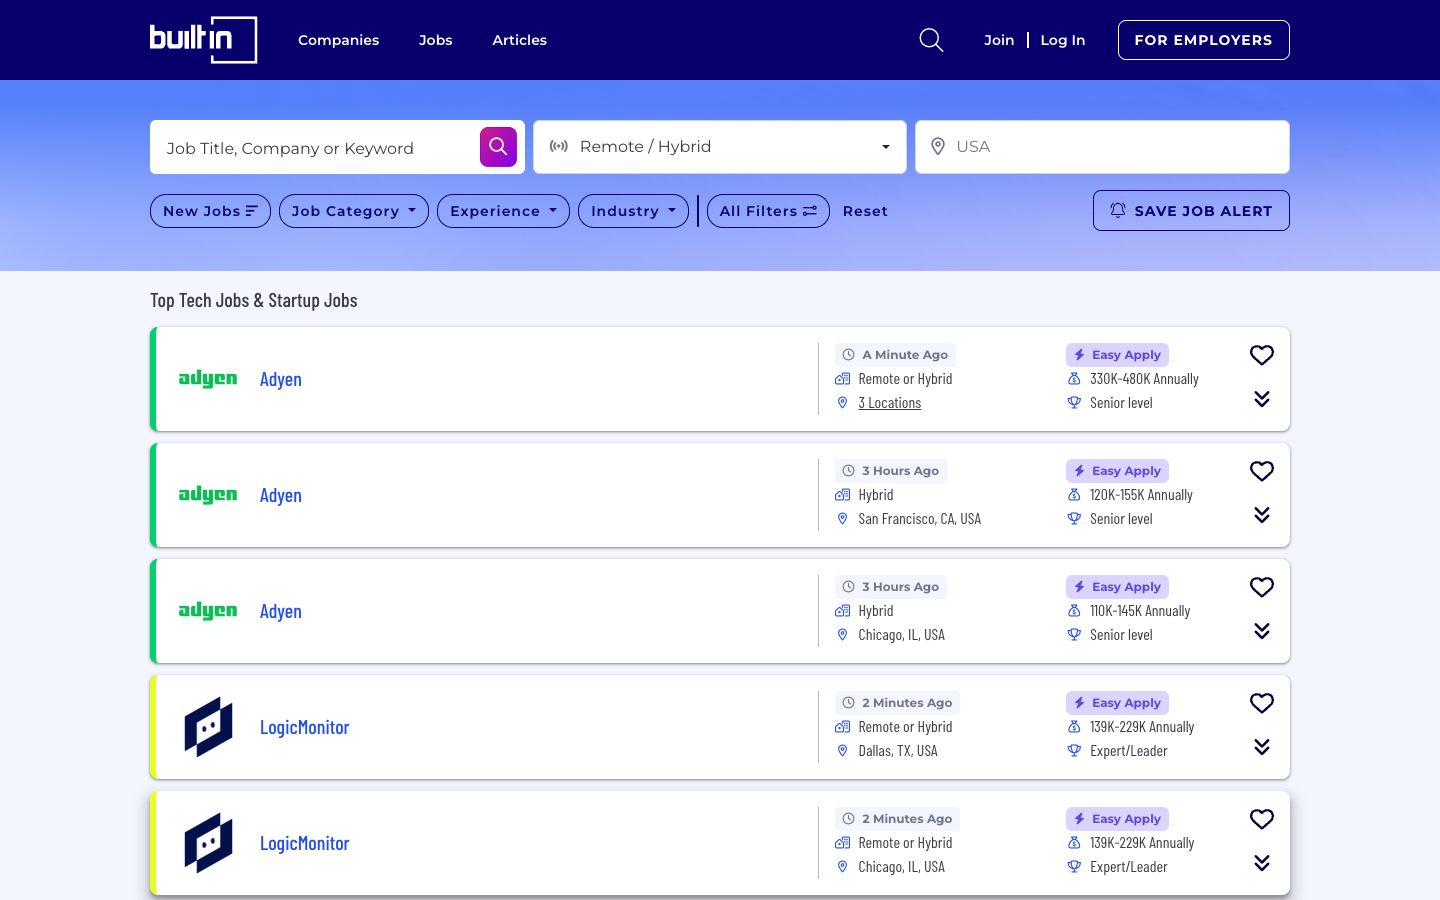The height and width of the screenshot is (900, 1440).
Task: Click Adyen logo in first job card
Action: [208, 379]
